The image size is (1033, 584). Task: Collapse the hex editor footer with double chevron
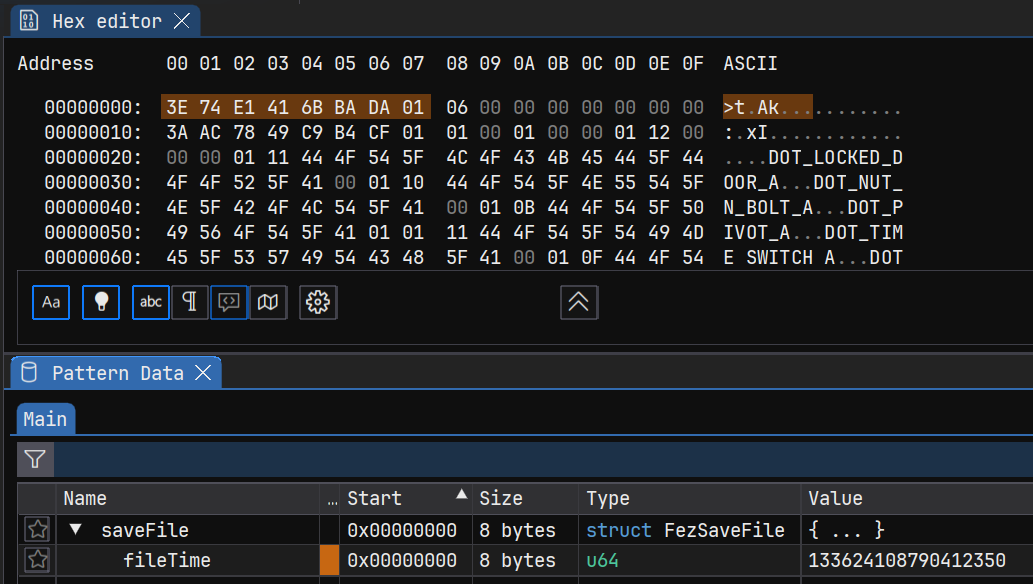coord(579,303)
